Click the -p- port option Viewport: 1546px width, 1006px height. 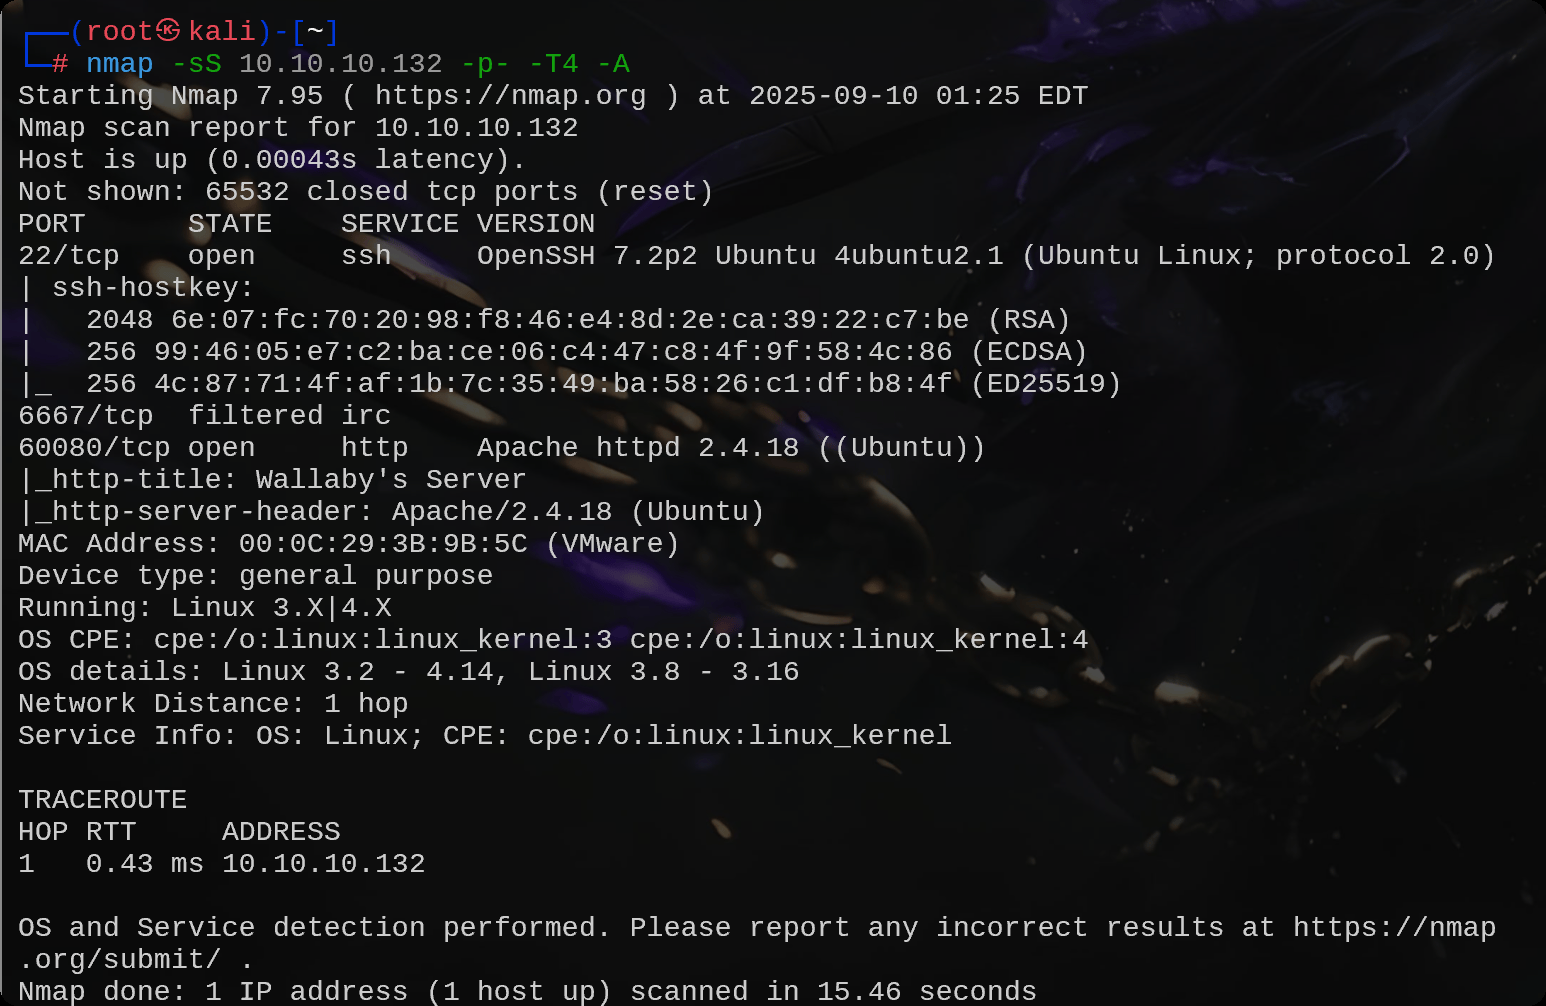click(485, 64)
